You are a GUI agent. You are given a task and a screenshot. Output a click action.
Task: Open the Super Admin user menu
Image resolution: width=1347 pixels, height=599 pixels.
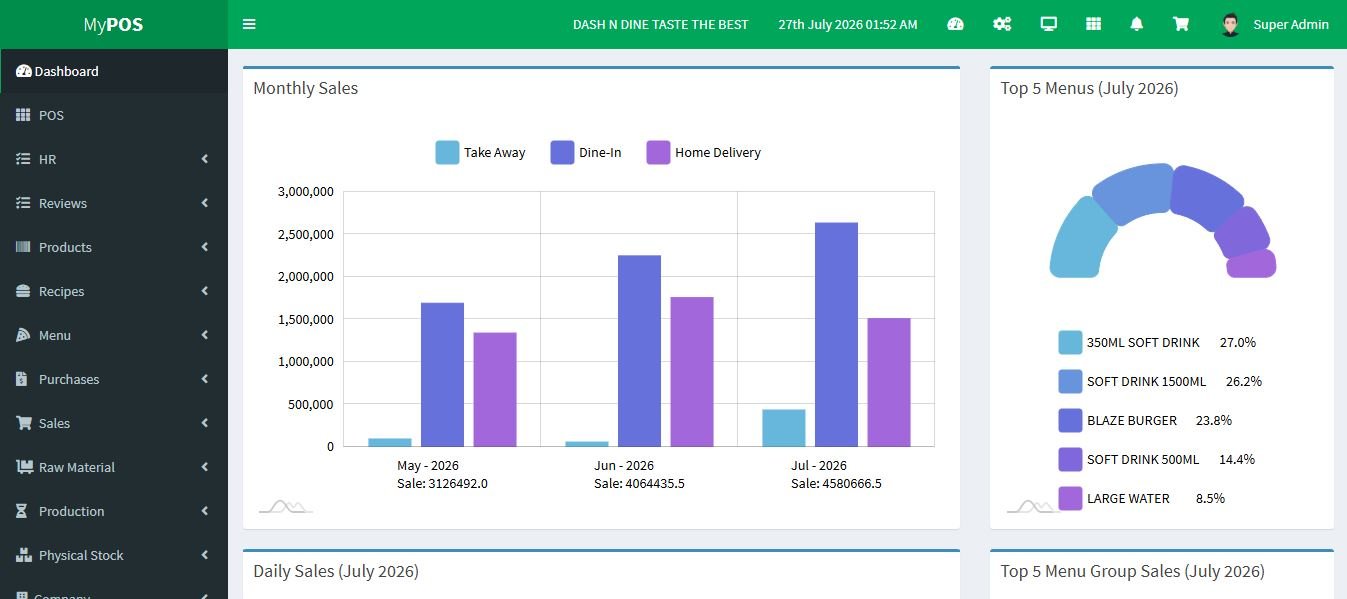(x=1276, y=24)
